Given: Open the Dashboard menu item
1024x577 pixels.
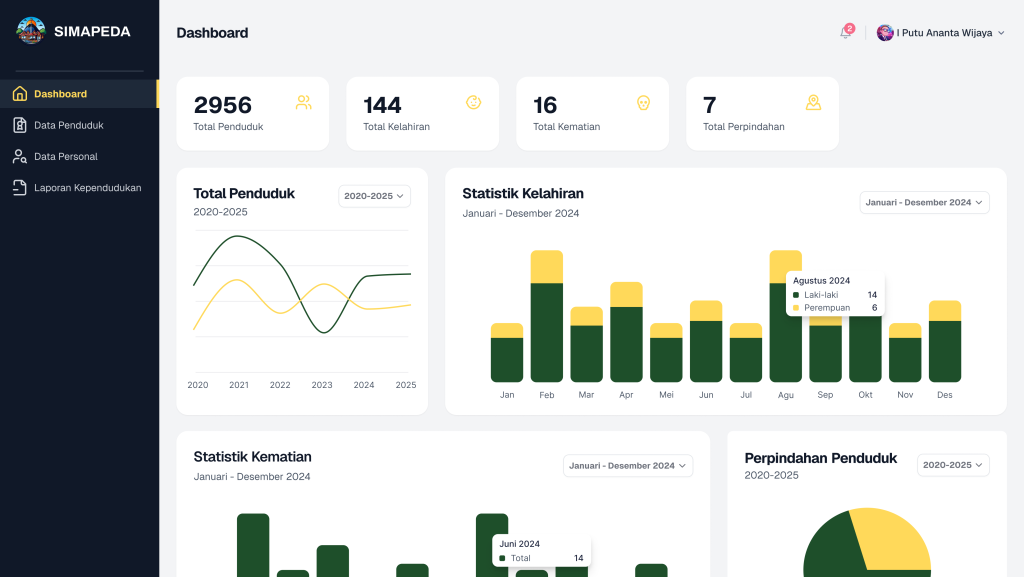Looking at the screenshot, I should pyautogui.click(x=79, y=93).
